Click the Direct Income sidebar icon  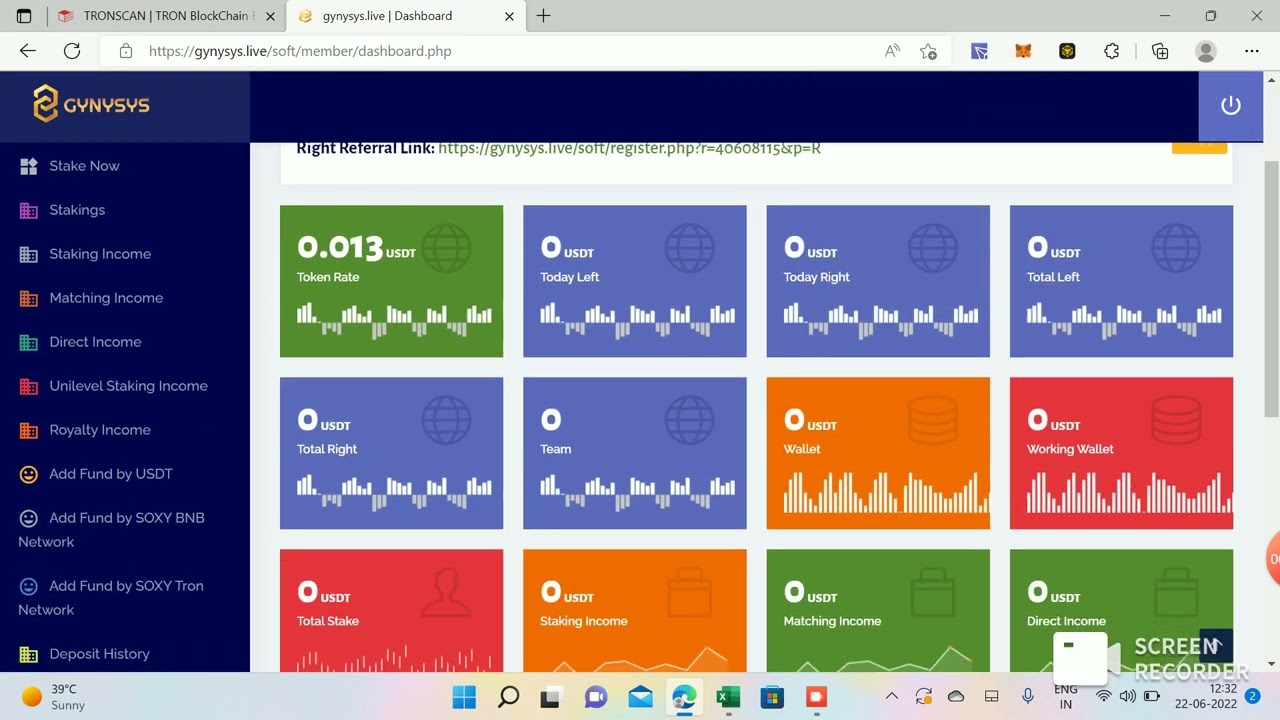[x=29, y=342]
